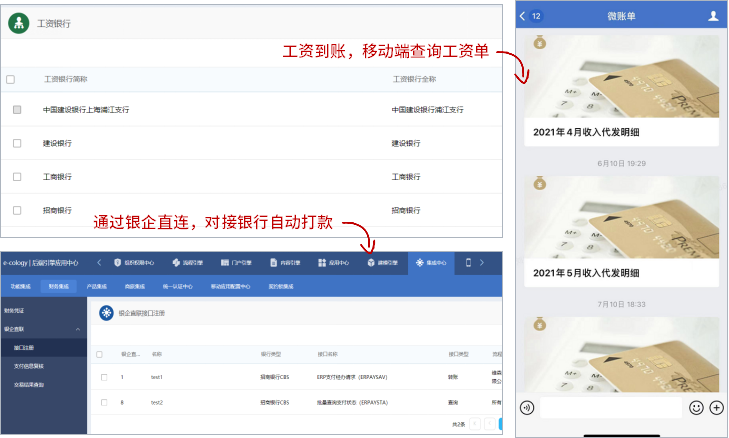Tap the back arrow in 微账单 header

pos(523,16)
